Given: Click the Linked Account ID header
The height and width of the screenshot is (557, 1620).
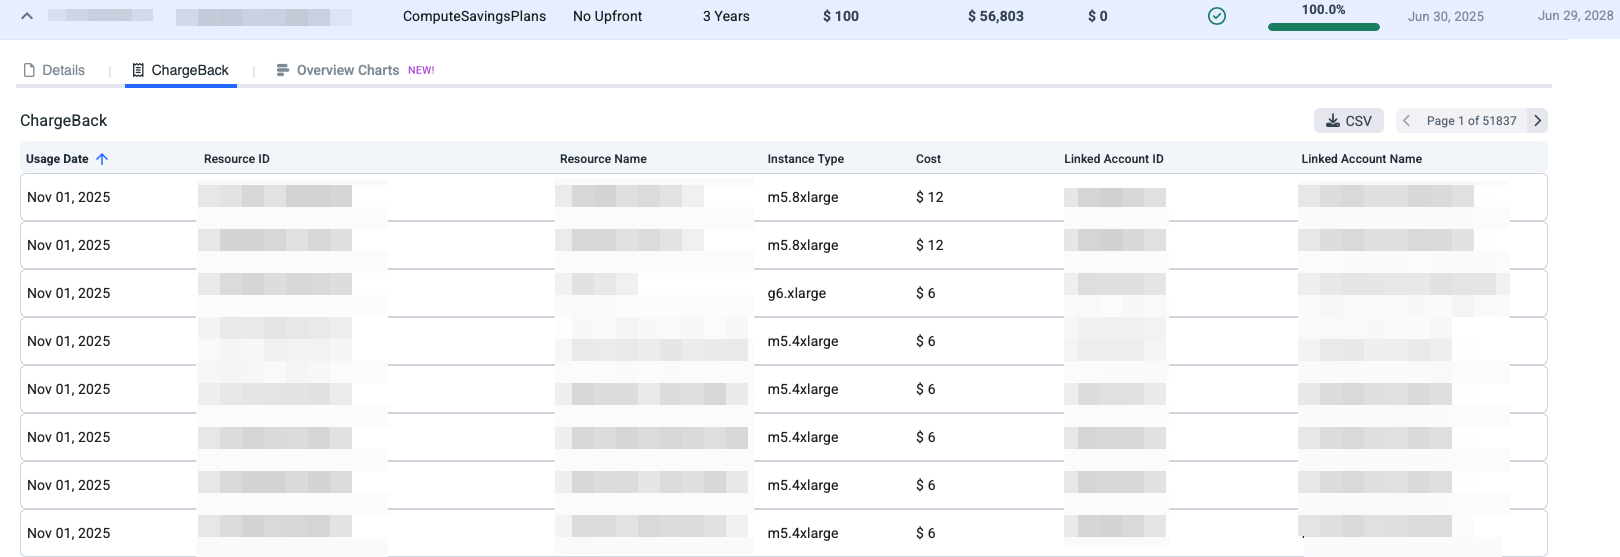Looking at the screenshot, I should point(1113,159).
